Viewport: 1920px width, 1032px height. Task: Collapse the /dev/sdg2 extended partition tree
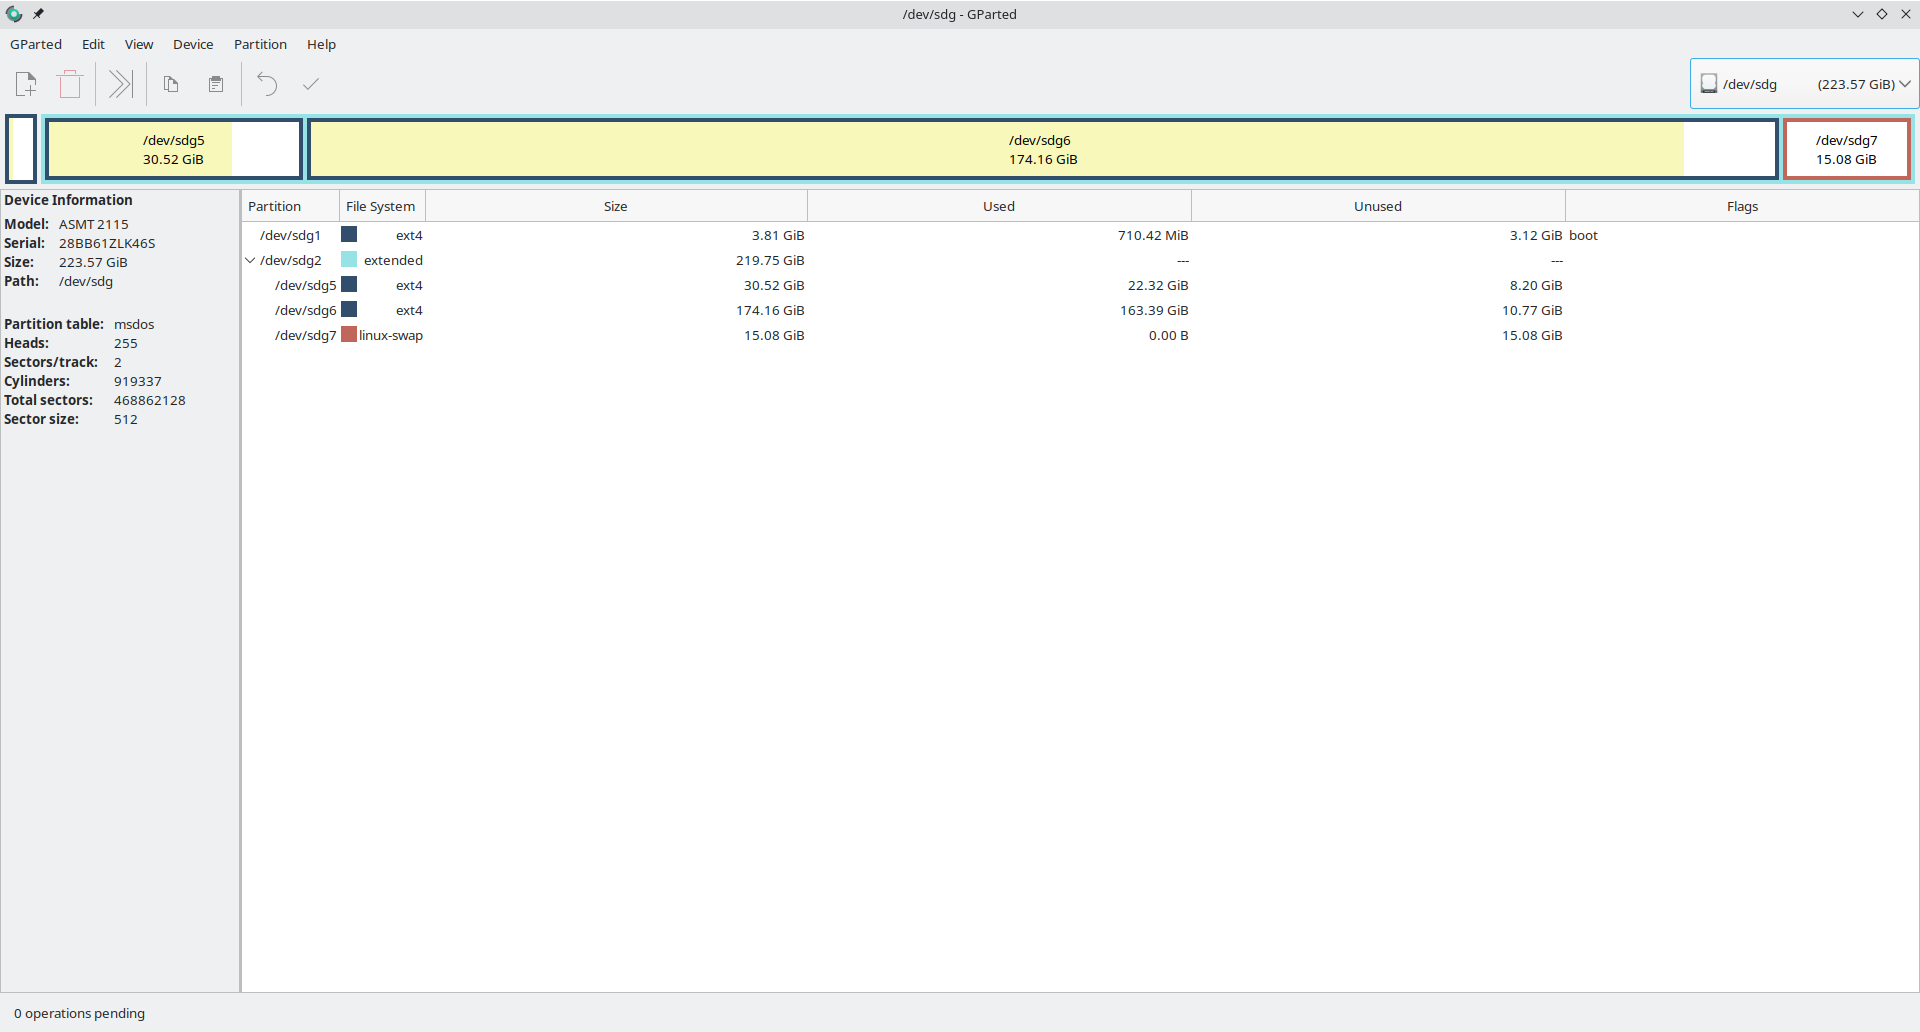click(250, 260)
